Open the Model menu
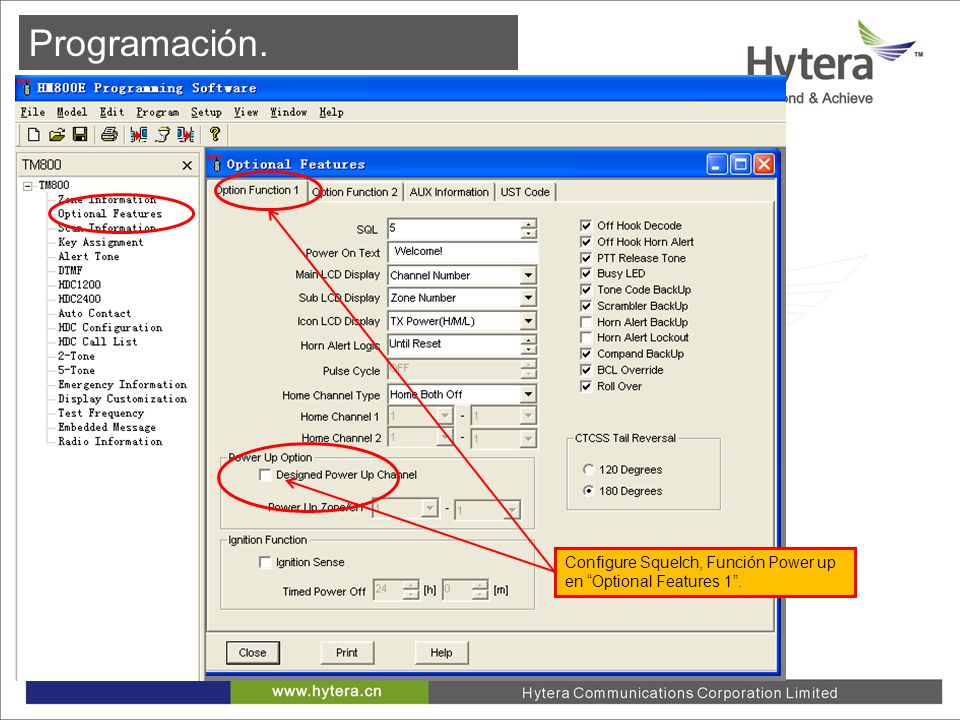960x720 pixels. point(72,112)
